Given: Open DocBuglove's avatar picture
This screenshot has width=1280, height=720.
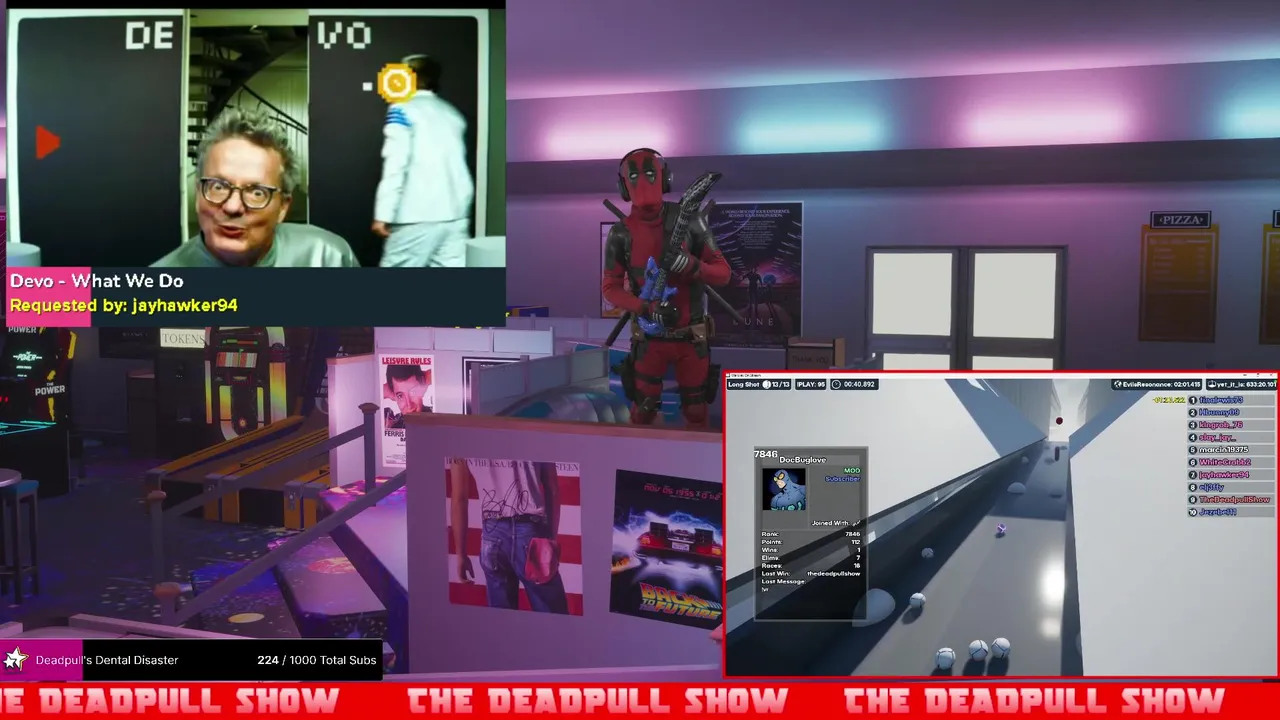Looking at the screenshot, I should point(784,489).
